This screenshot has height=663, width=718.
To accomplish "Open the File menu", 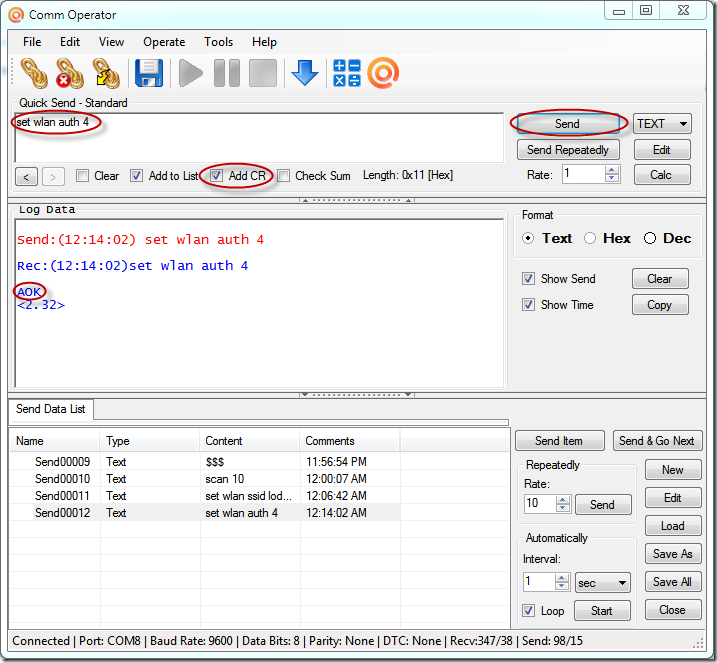I will pos(32,42).
